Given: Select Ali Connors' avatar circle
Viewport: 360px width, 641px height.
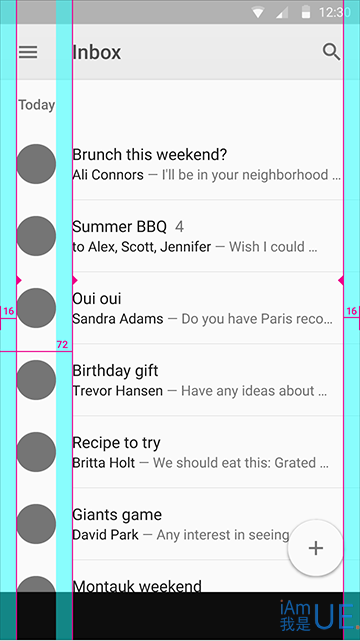Looking at the screenshot, I should [x=36, y=164].
